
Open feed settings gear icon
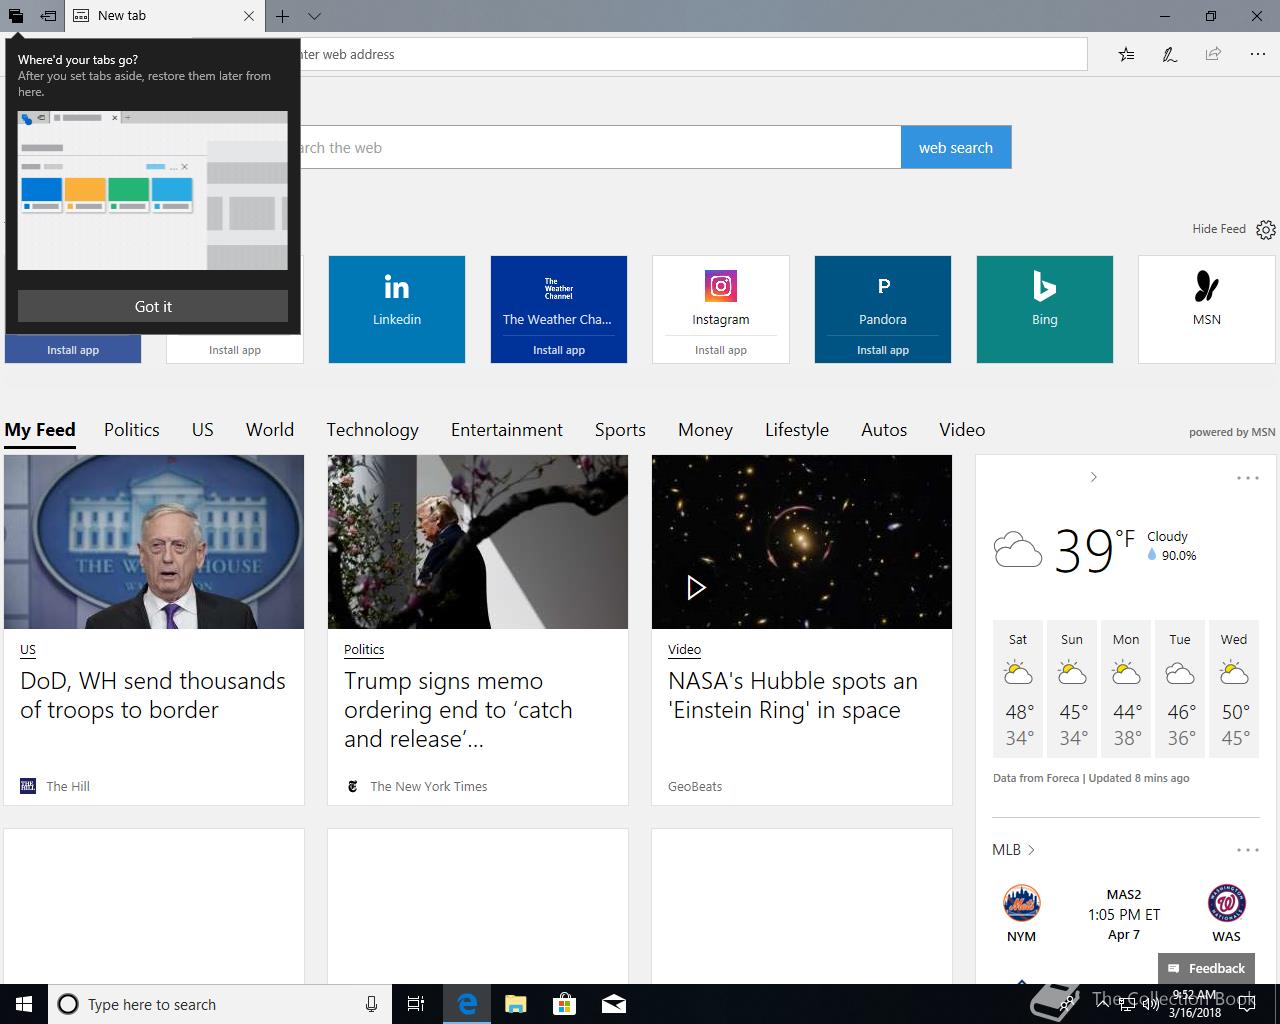[1266, 230]
